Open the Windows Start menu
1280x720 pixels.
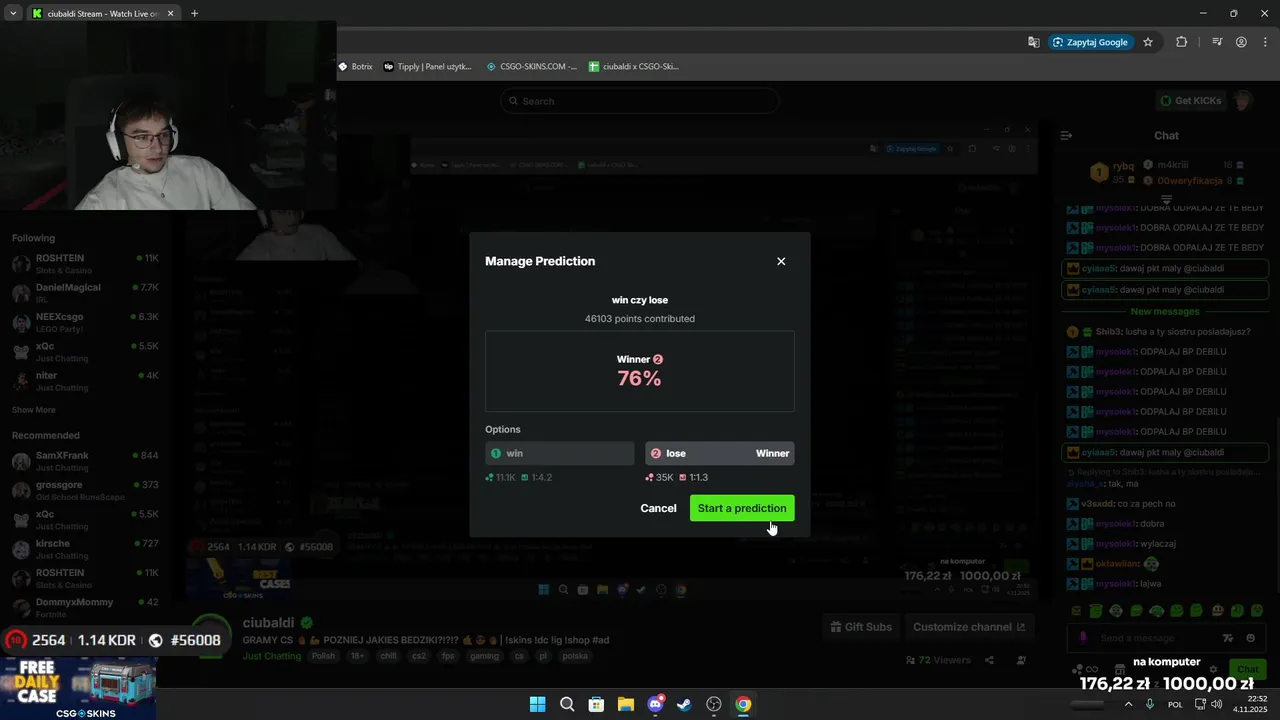point(537,704)
